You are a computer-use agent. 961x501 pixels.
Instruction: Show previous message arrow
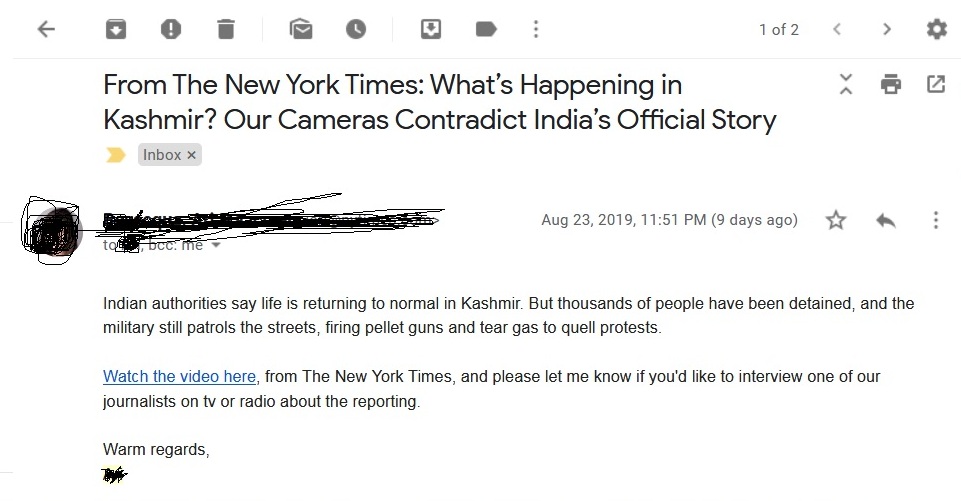(x=837, y=29)
